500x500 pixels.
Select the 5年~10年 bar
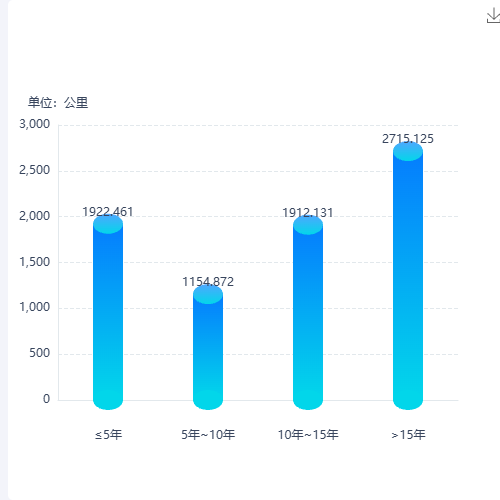coord(208,347)
